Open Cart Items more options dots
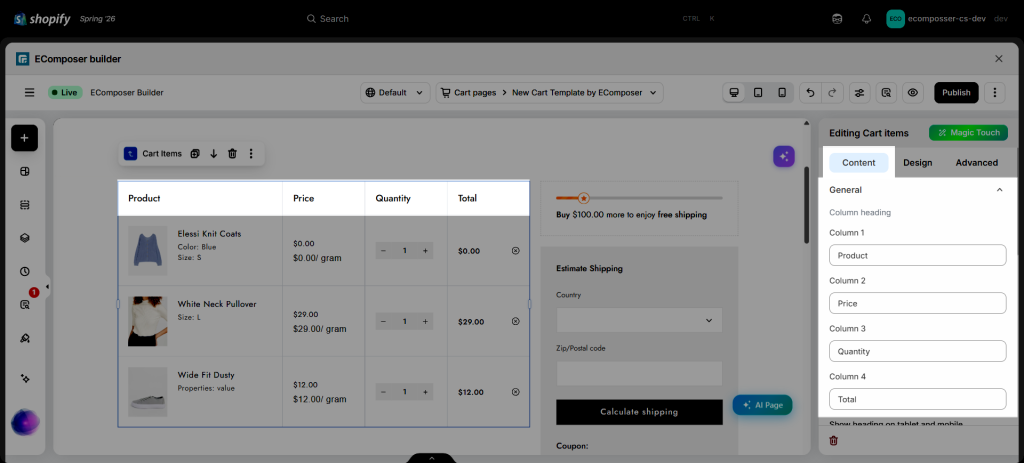This screenshot has width=1024, height=463. (251, 154)
